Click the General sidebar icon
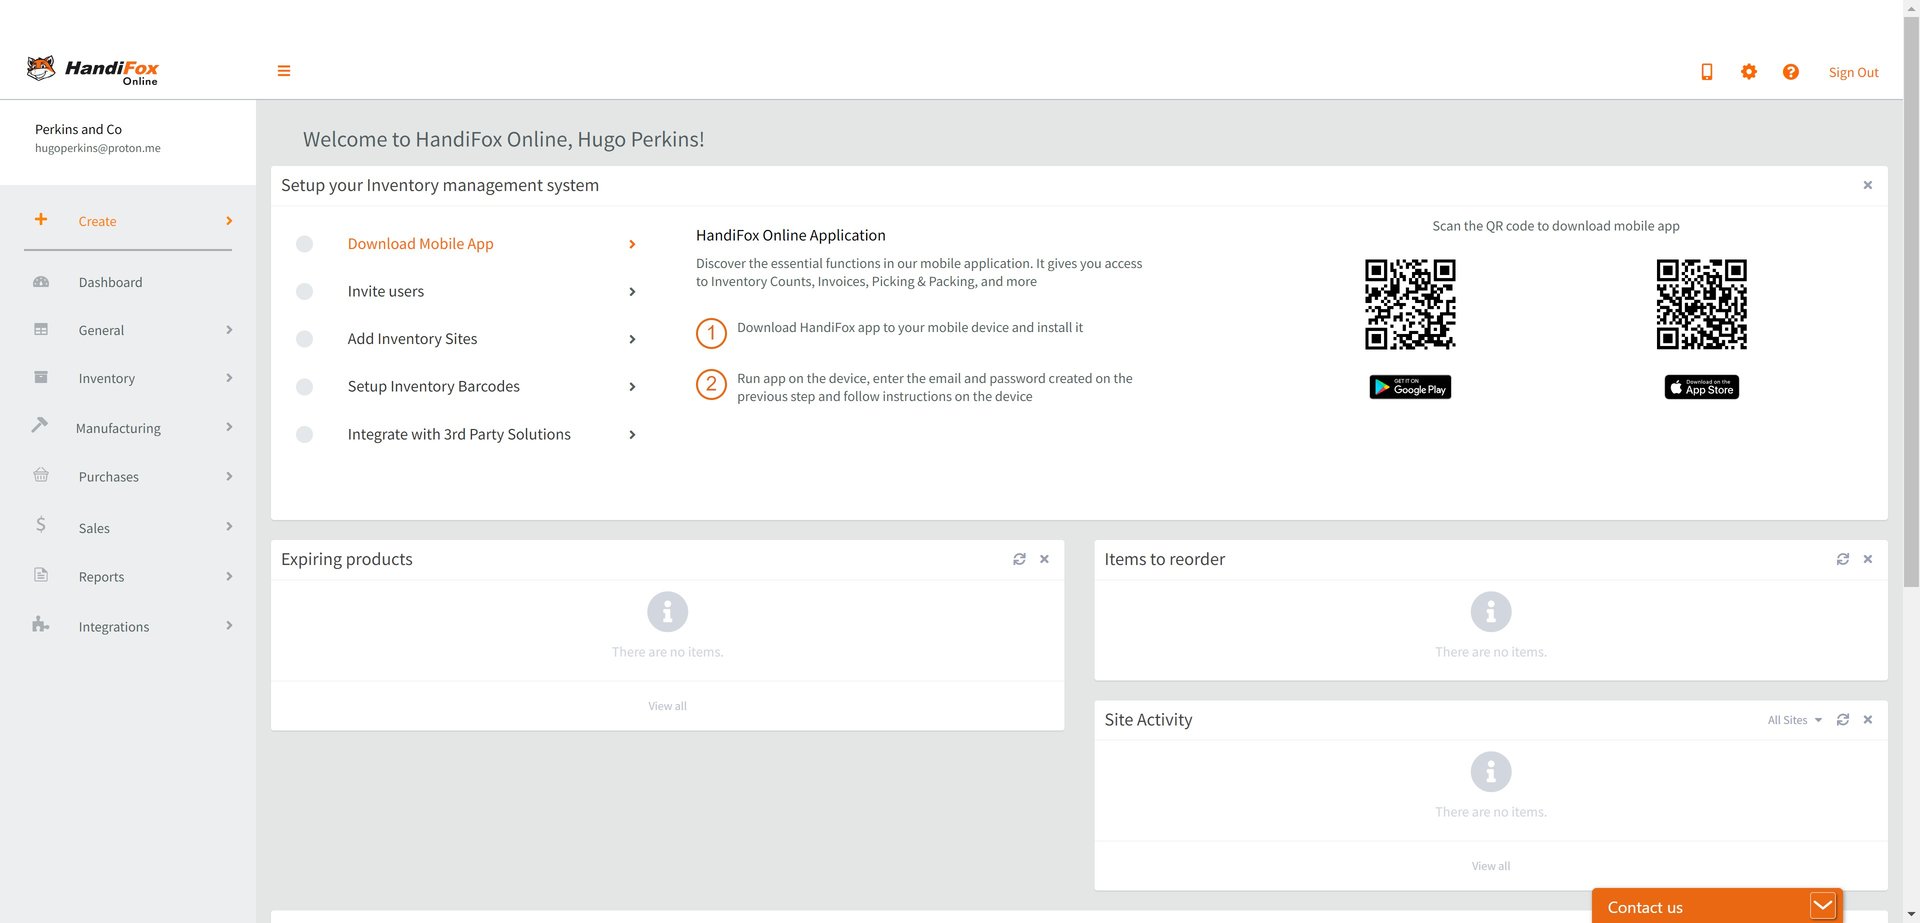1920x923 pixels. (x=41, y=329)
